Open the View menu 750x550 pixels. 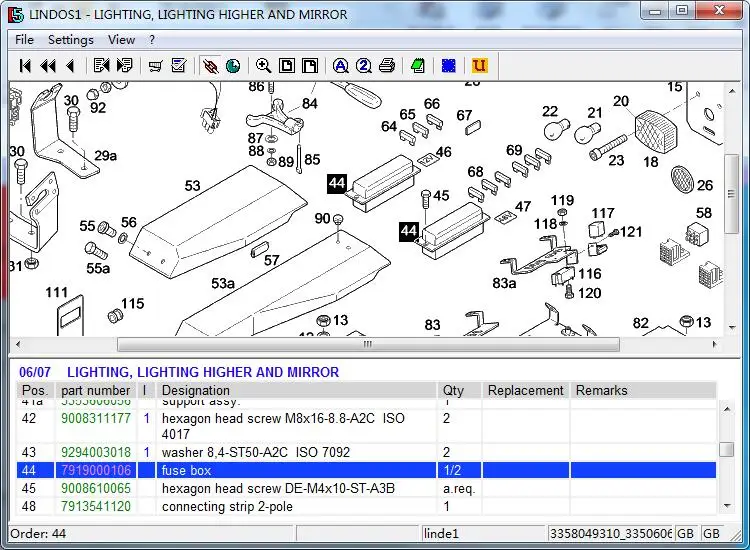(x=121, y=40)
